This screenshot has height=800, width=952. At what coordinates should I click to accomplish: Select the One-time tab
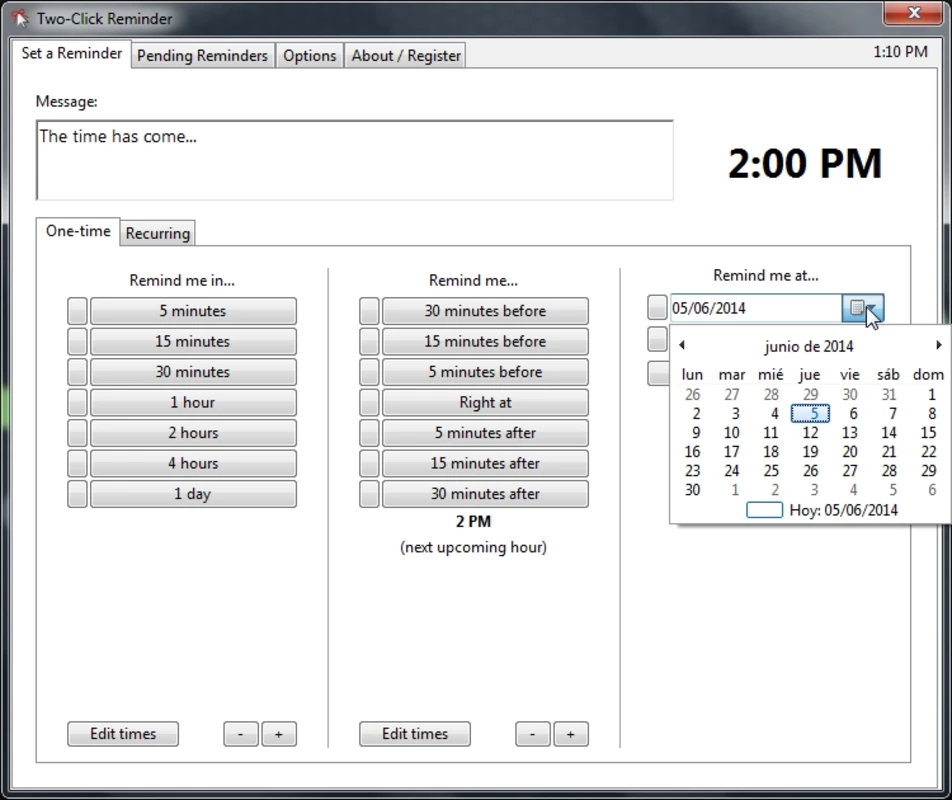(78, 231)
